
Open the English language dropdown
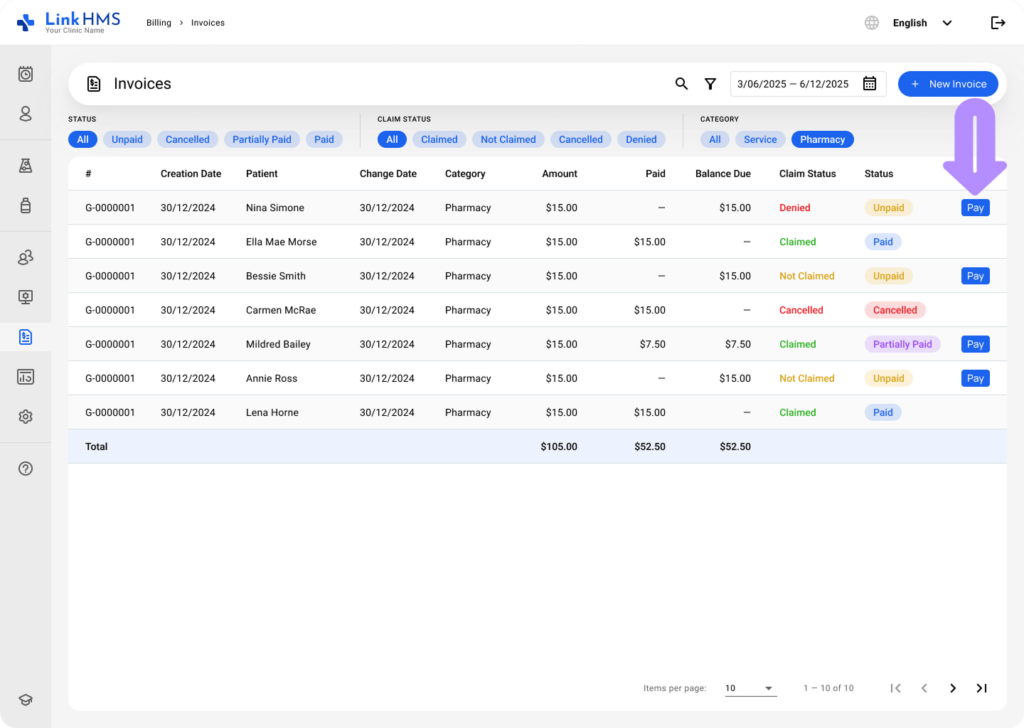(x=922, y=23)
